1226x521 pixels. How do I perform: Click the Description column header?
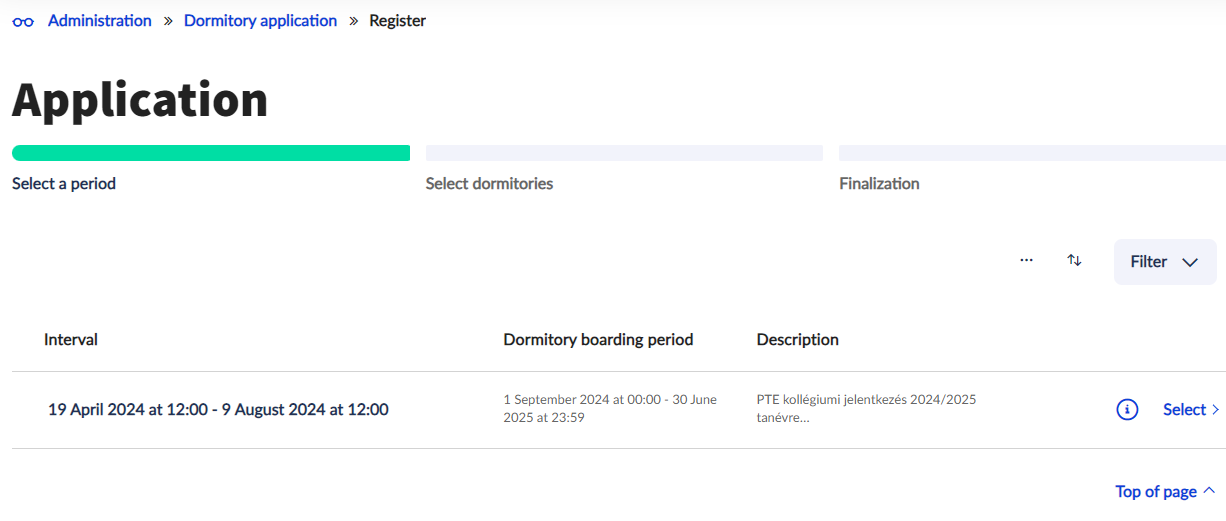click(797, 340)
